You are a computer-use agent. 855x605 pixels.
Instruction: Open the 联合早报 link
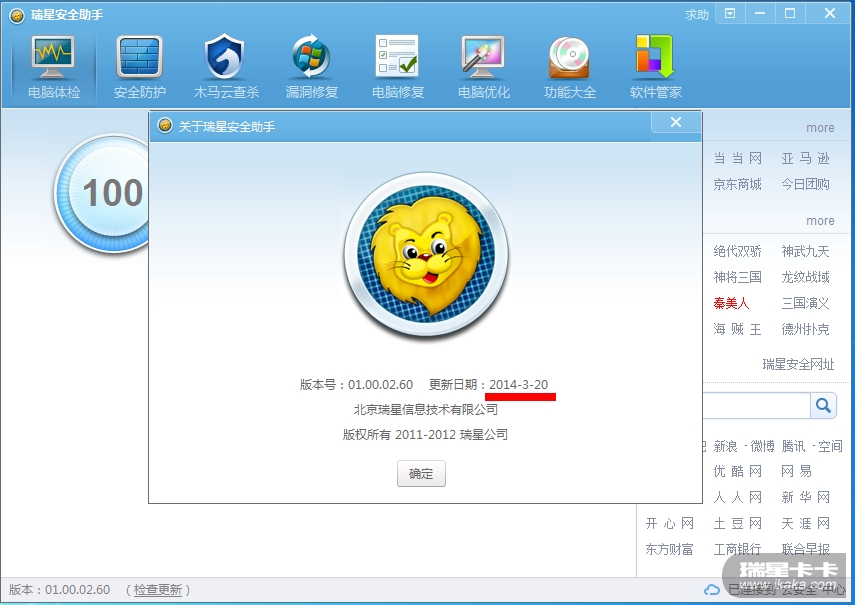pyautogui.click(x=805, y=549)
